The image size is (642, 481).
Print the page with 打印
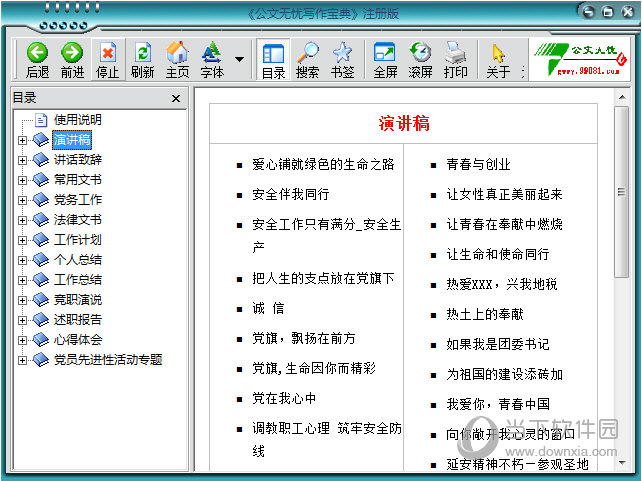pyautogui.click(x=455, y=60)
